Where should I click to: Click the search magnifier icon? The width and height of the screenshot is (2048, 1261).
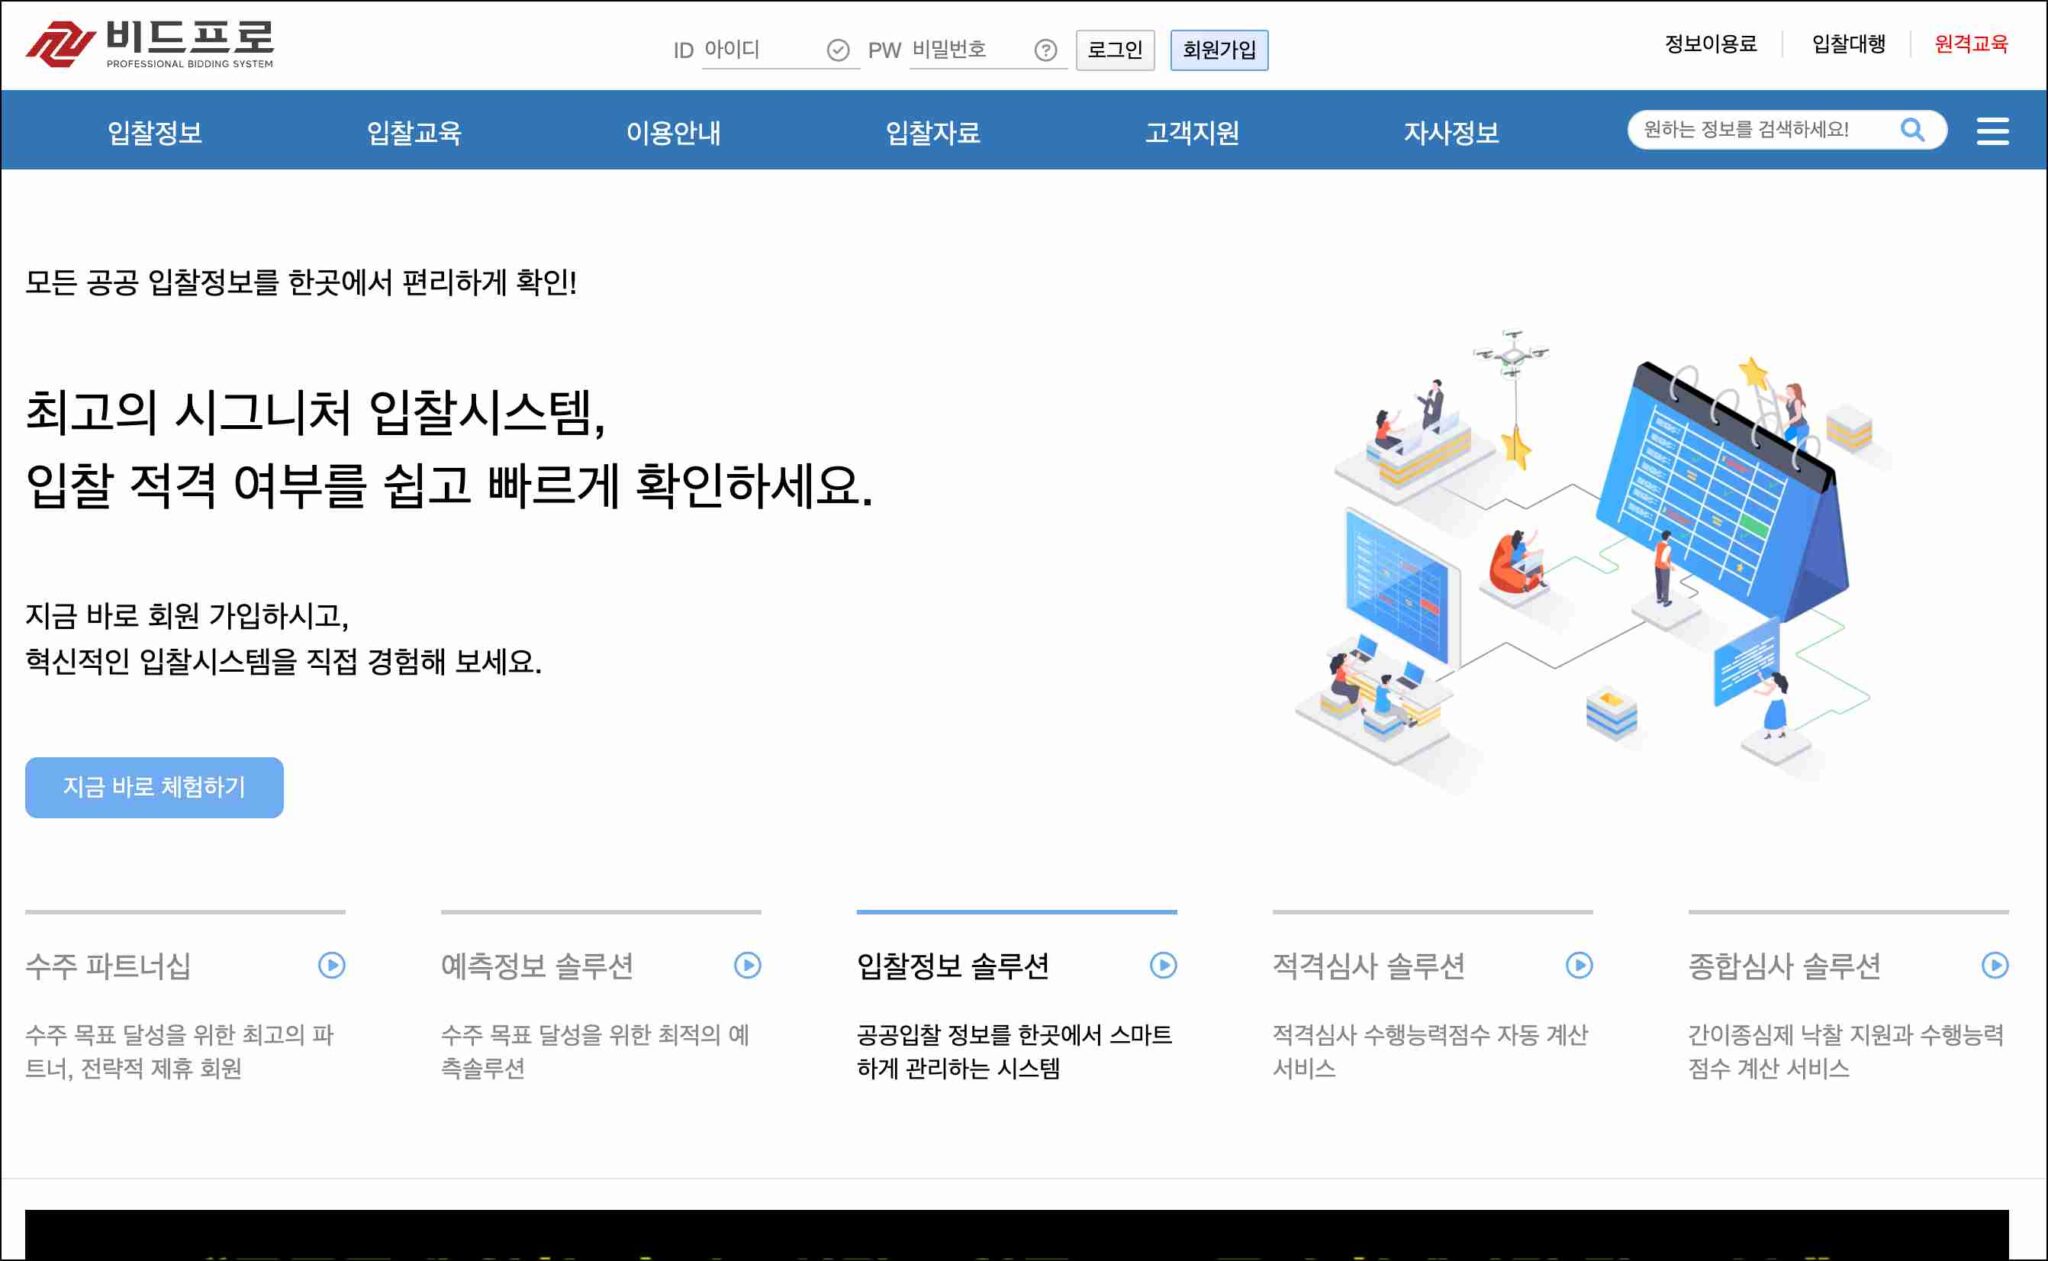click(x=1913, y=129)
